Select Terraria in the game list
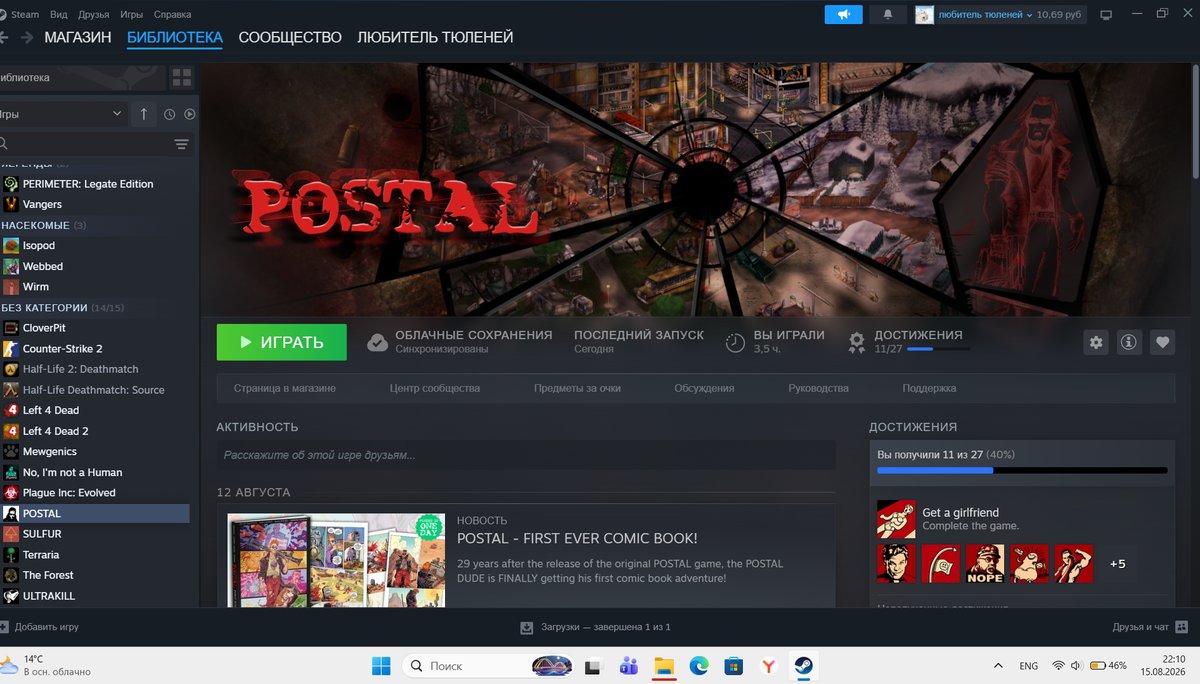This screenshot has height=684, width=1200. click(95, 555)
